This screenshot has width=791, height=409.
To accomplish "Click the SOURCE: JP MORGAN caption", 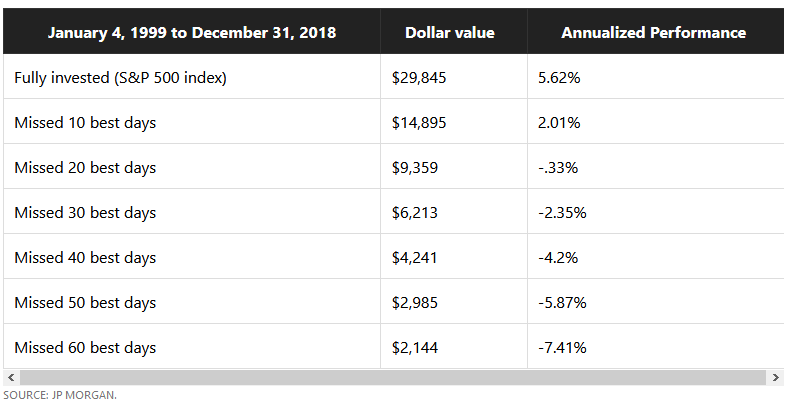I will tap(60, 396).
